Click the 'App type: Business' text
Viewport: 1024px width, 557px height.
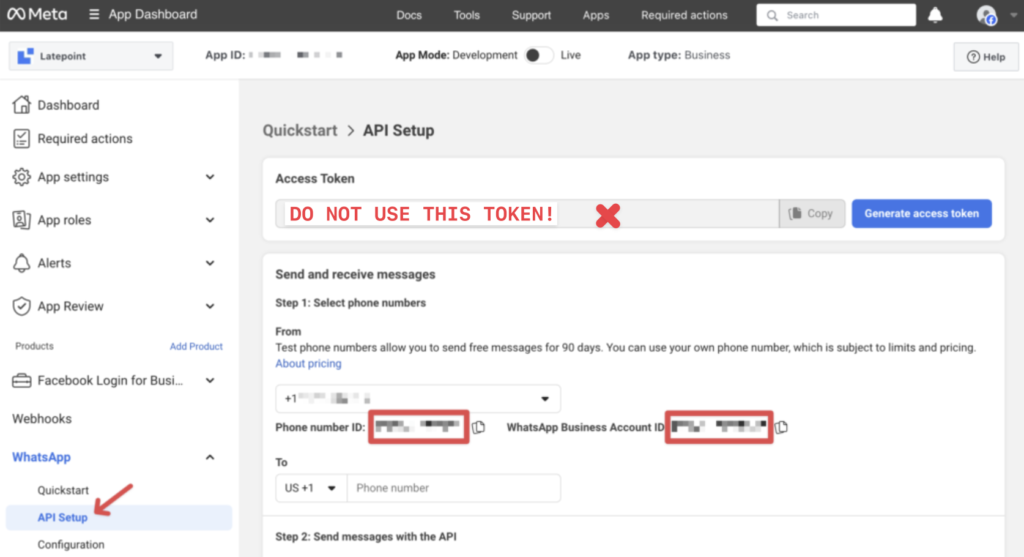(679, 56)
